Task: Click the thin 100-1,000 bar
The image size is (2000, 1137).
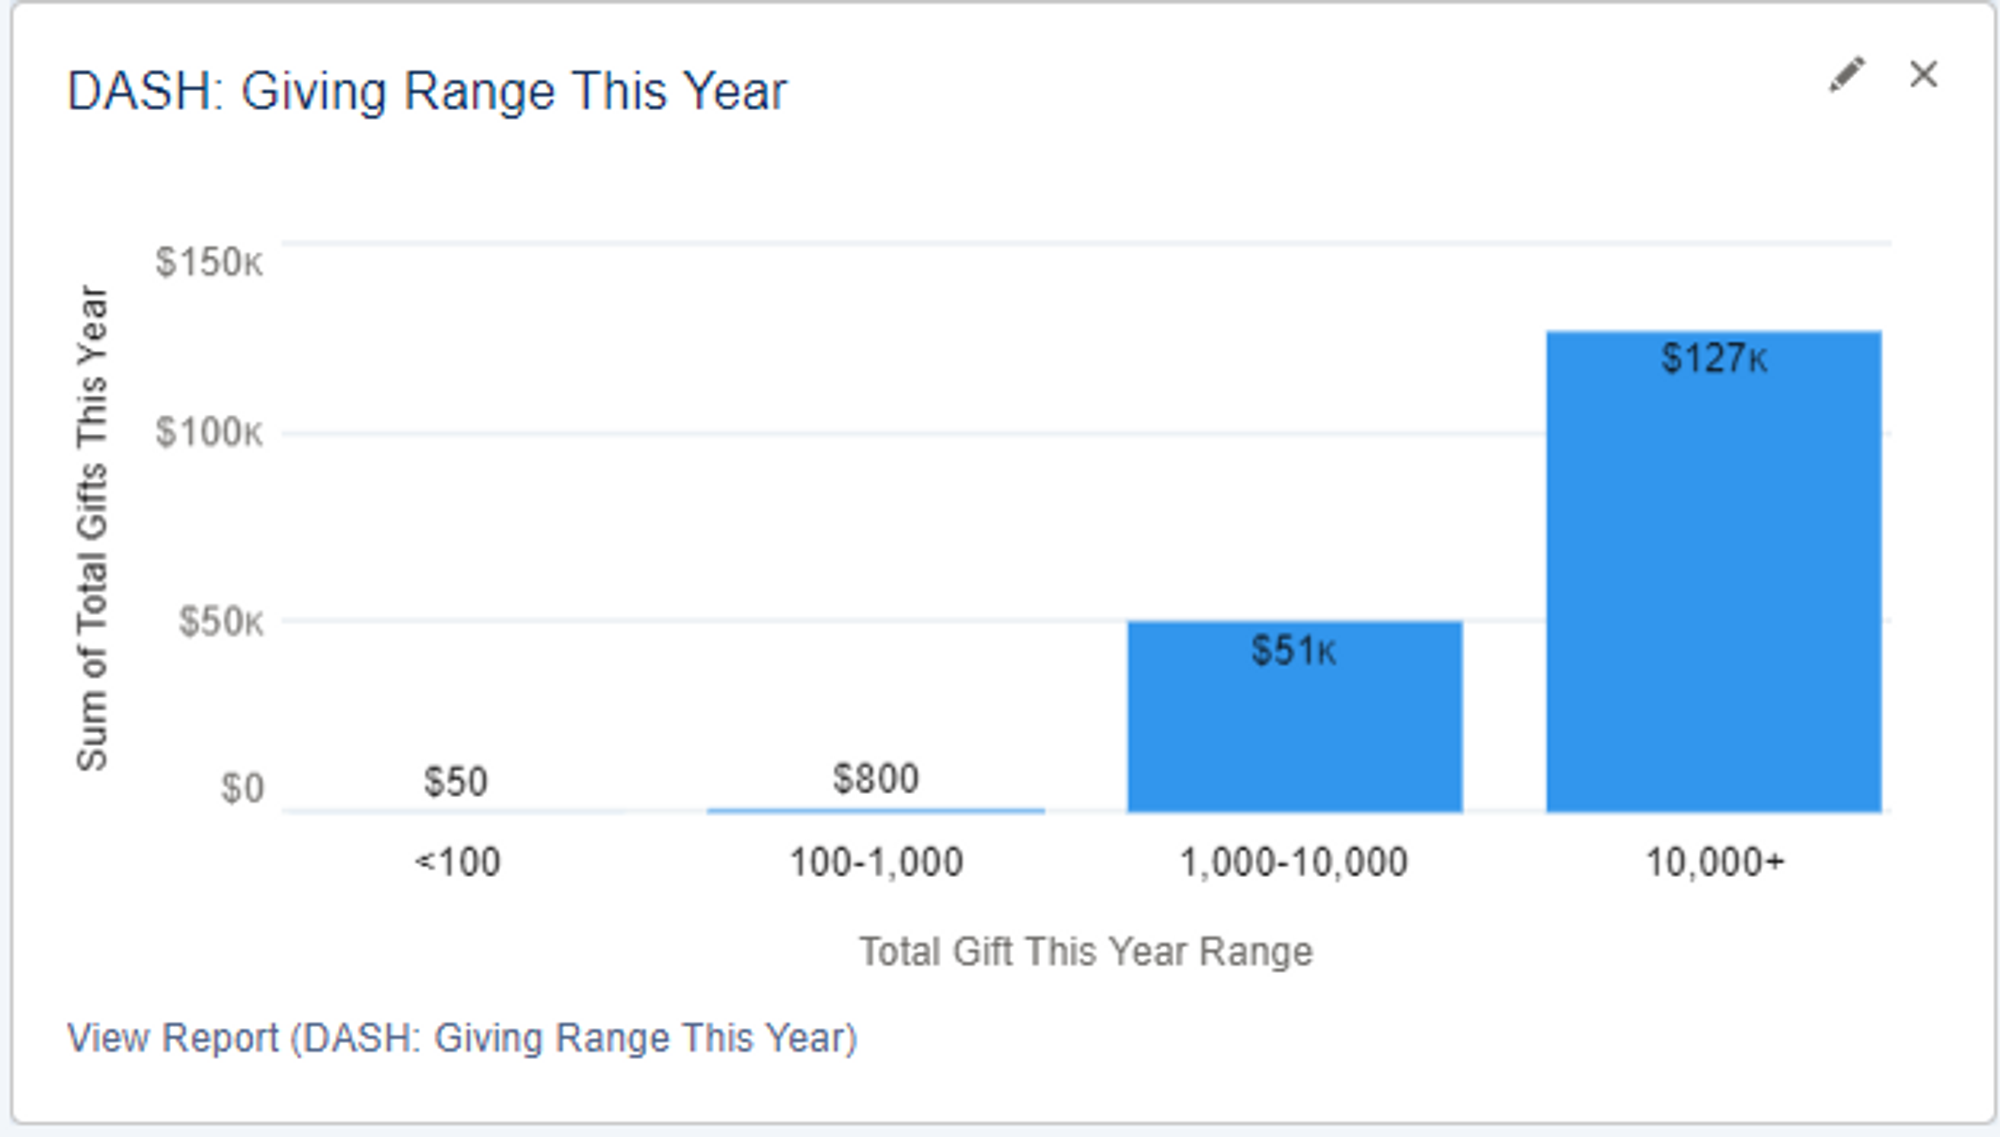Action: pos(876,810)
